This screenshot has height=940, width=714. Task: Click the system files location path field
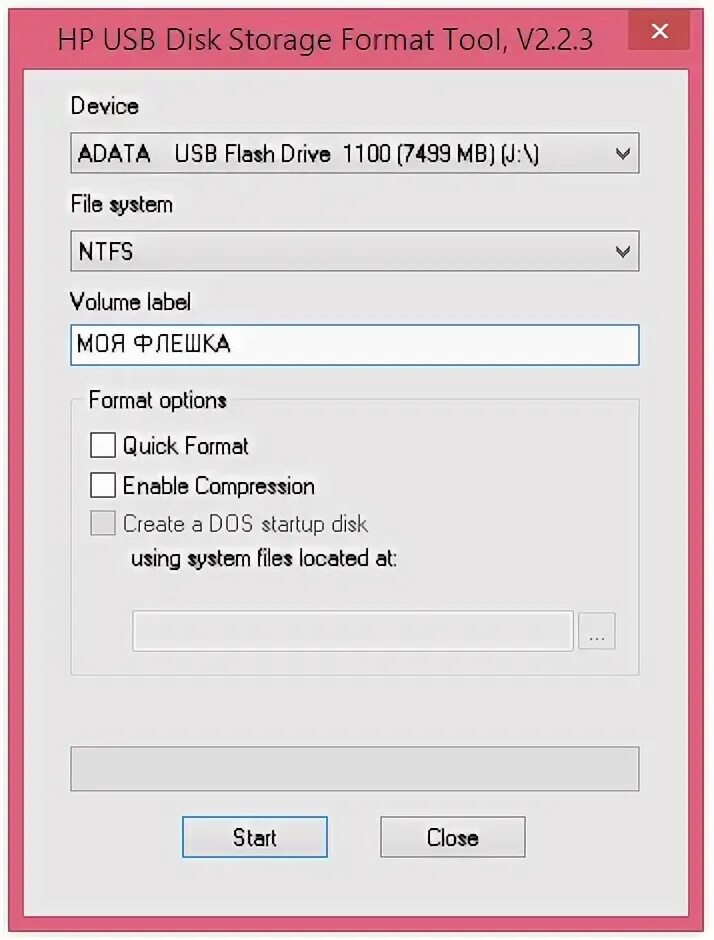(353, 631)
